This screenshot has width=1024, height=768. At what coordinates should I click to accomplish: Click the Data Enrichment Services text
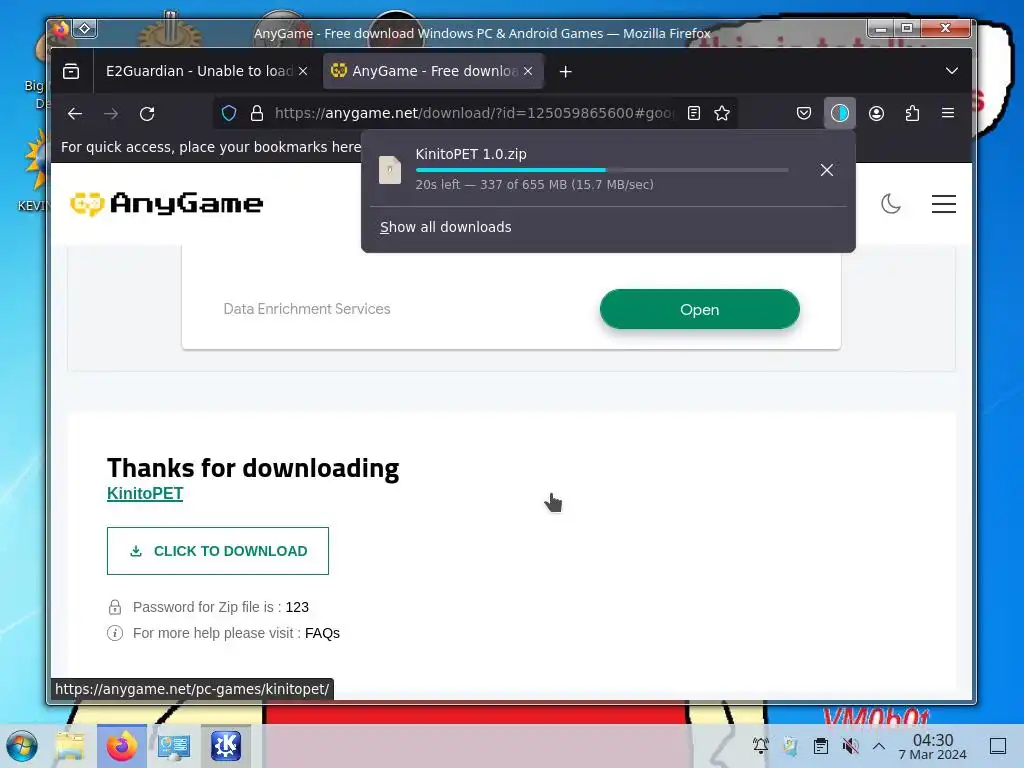click(307, 309)
